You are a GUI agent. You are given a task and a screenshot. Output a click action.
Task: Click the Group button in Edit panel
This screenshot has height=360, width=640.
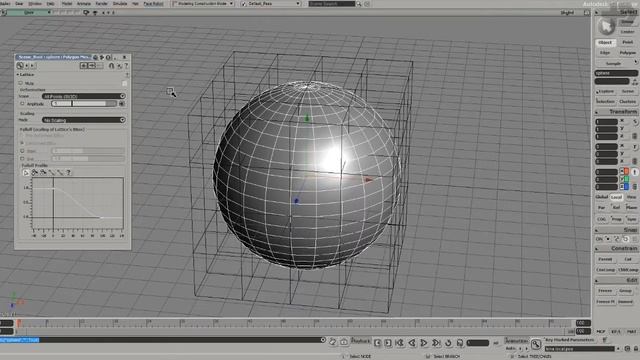[625, 291]
